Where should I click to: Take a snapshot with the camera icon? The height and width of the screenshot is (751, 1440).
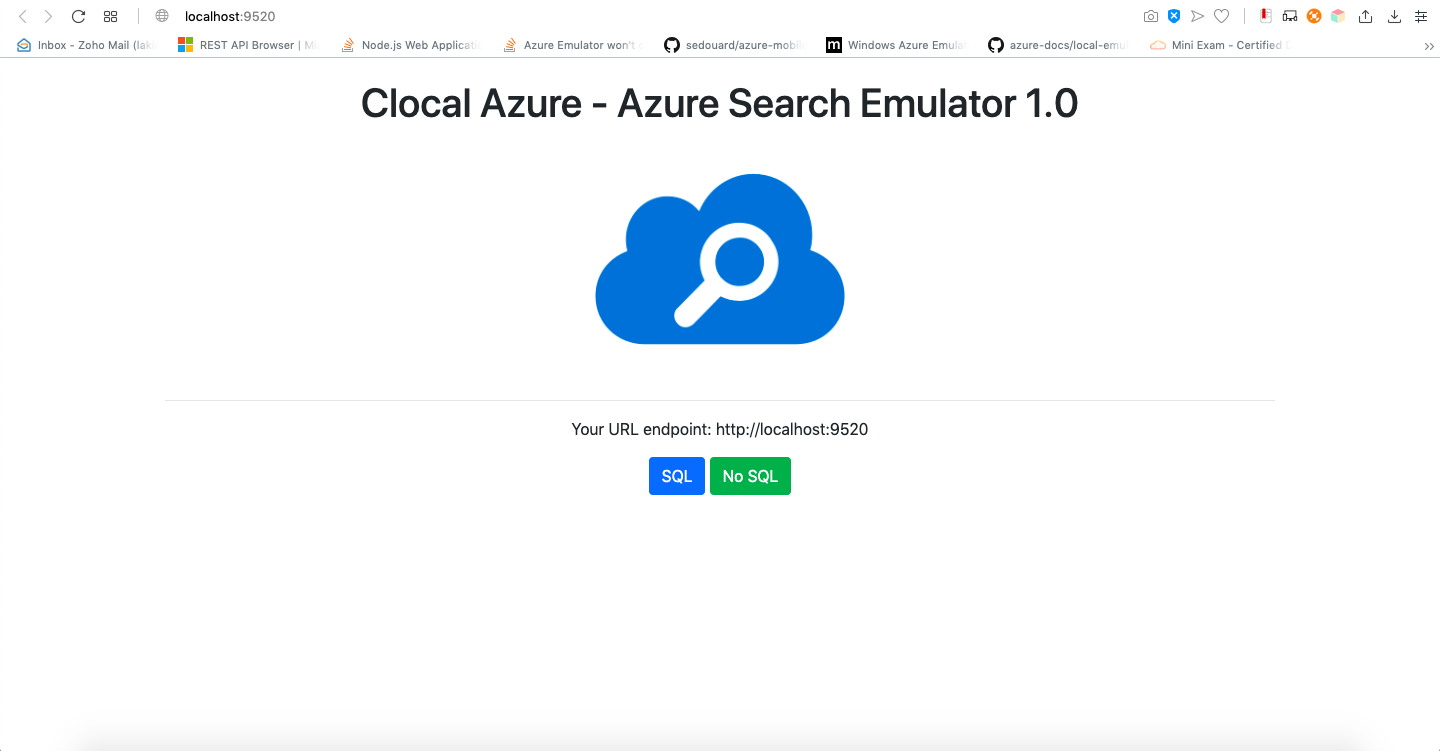pyautogui.click(x=1151, y=16)
